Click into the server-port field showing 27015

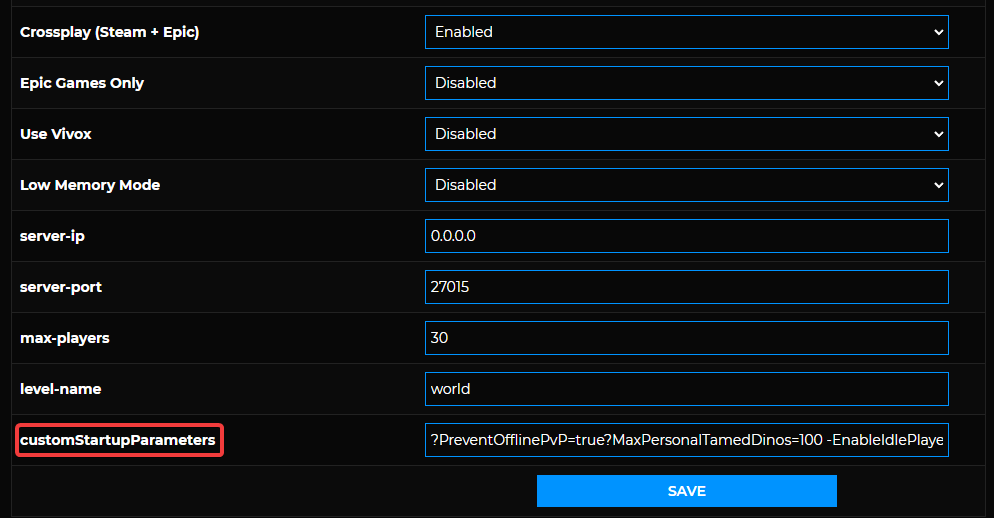tap(687, 287)
